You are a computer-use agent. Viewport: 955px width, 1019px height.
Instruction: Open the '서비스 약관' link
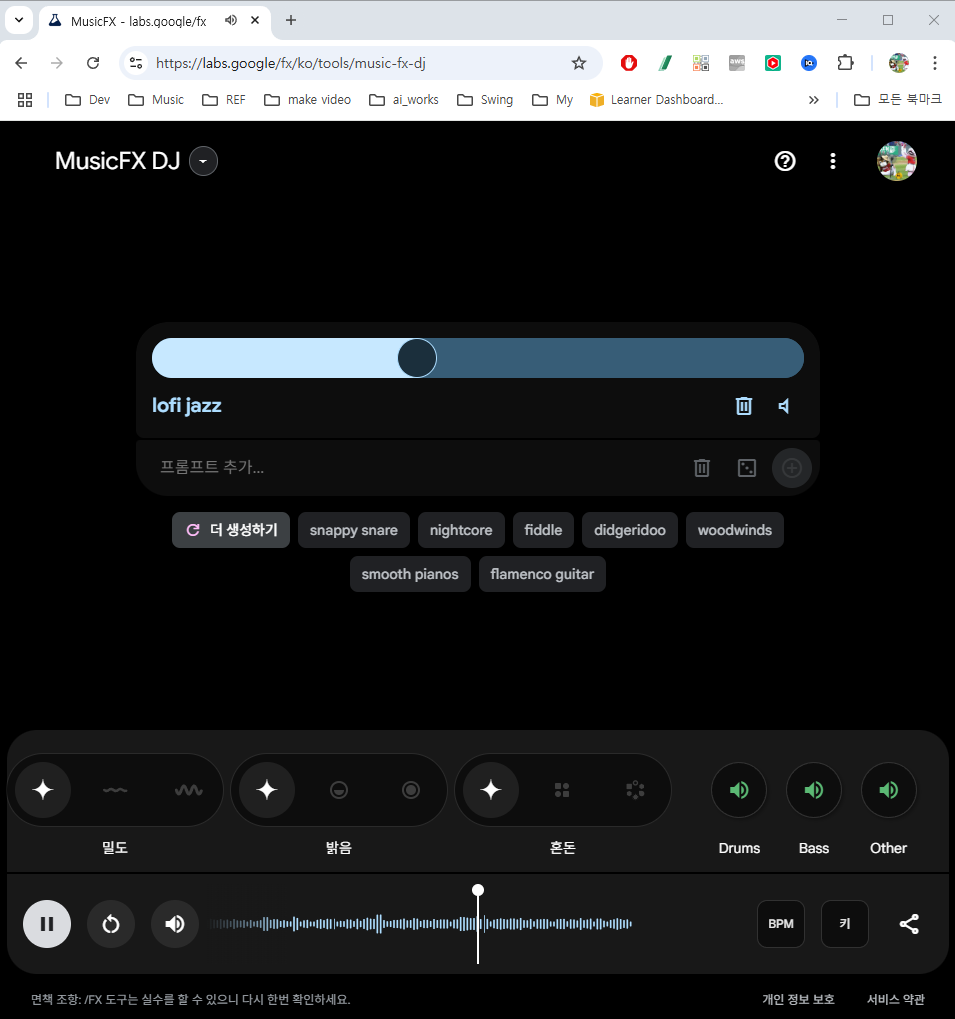[896, 1000]
